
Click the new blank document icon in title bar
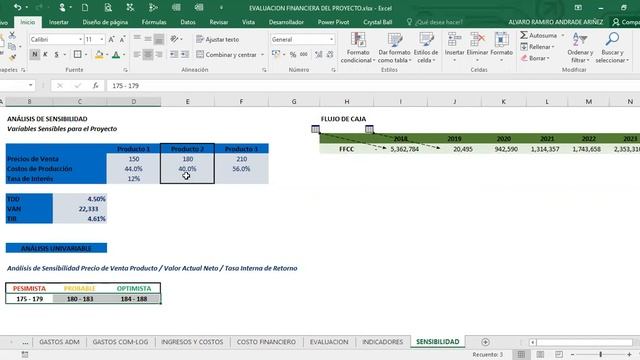[x=85, y=7]
